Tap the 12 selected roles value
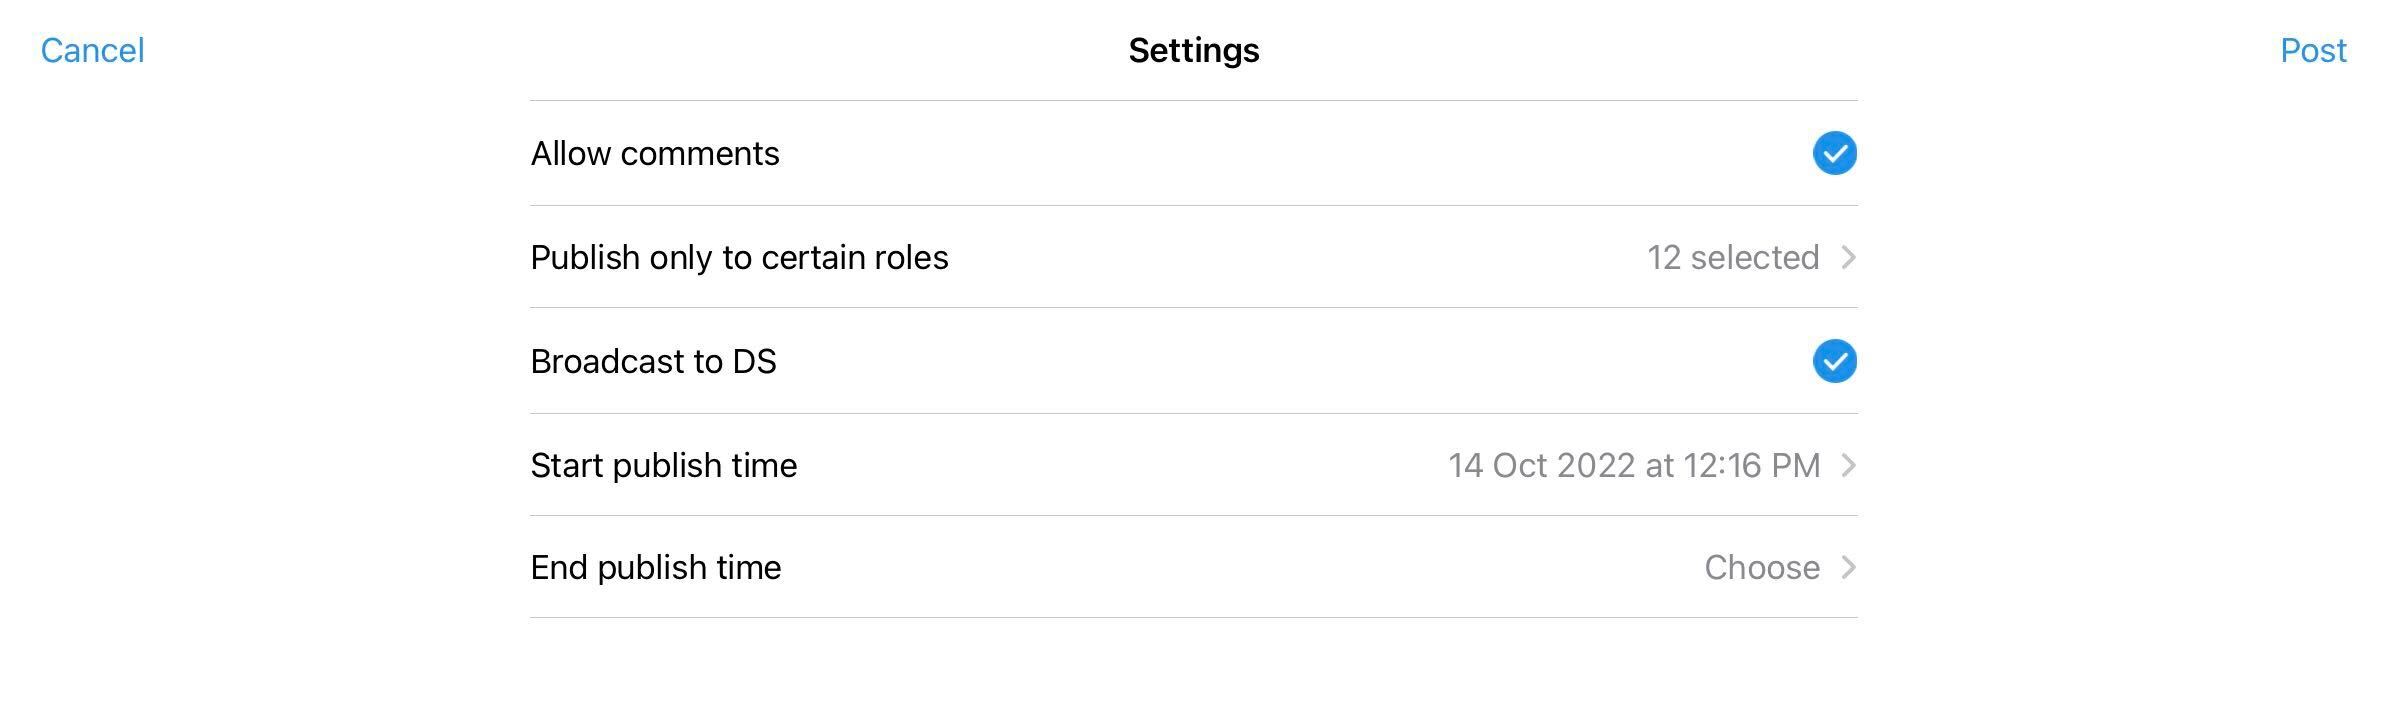 tap(1733, 257)
